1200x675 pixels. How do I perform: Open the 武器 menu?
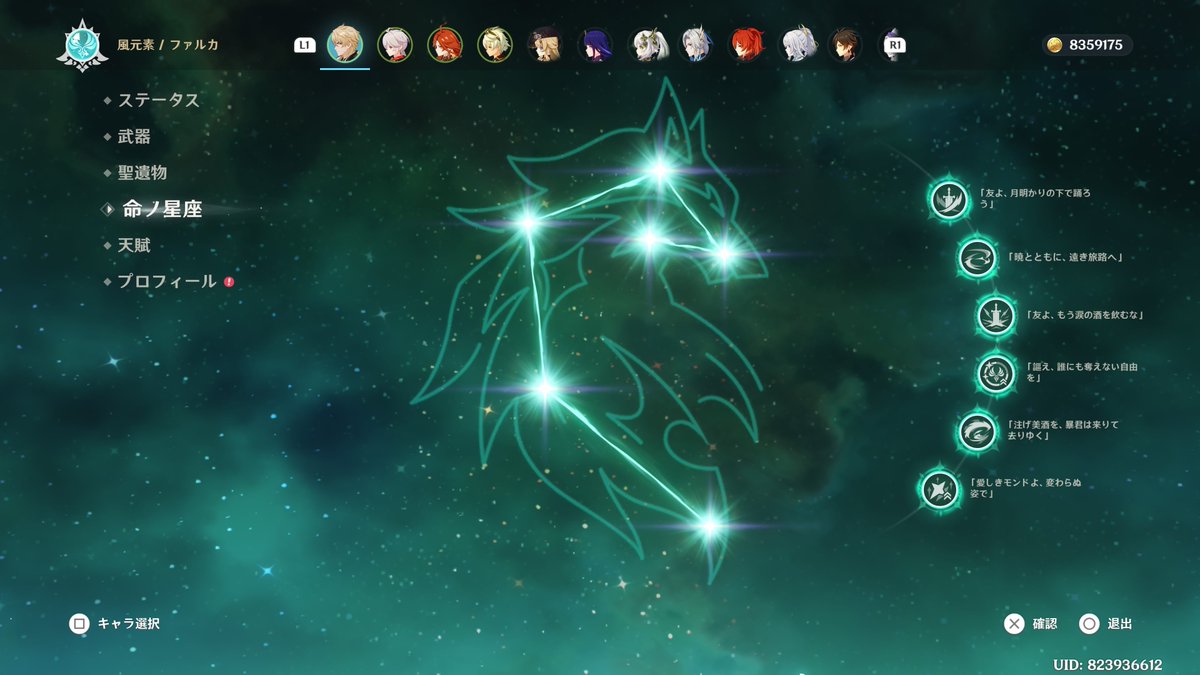(134, 136)
